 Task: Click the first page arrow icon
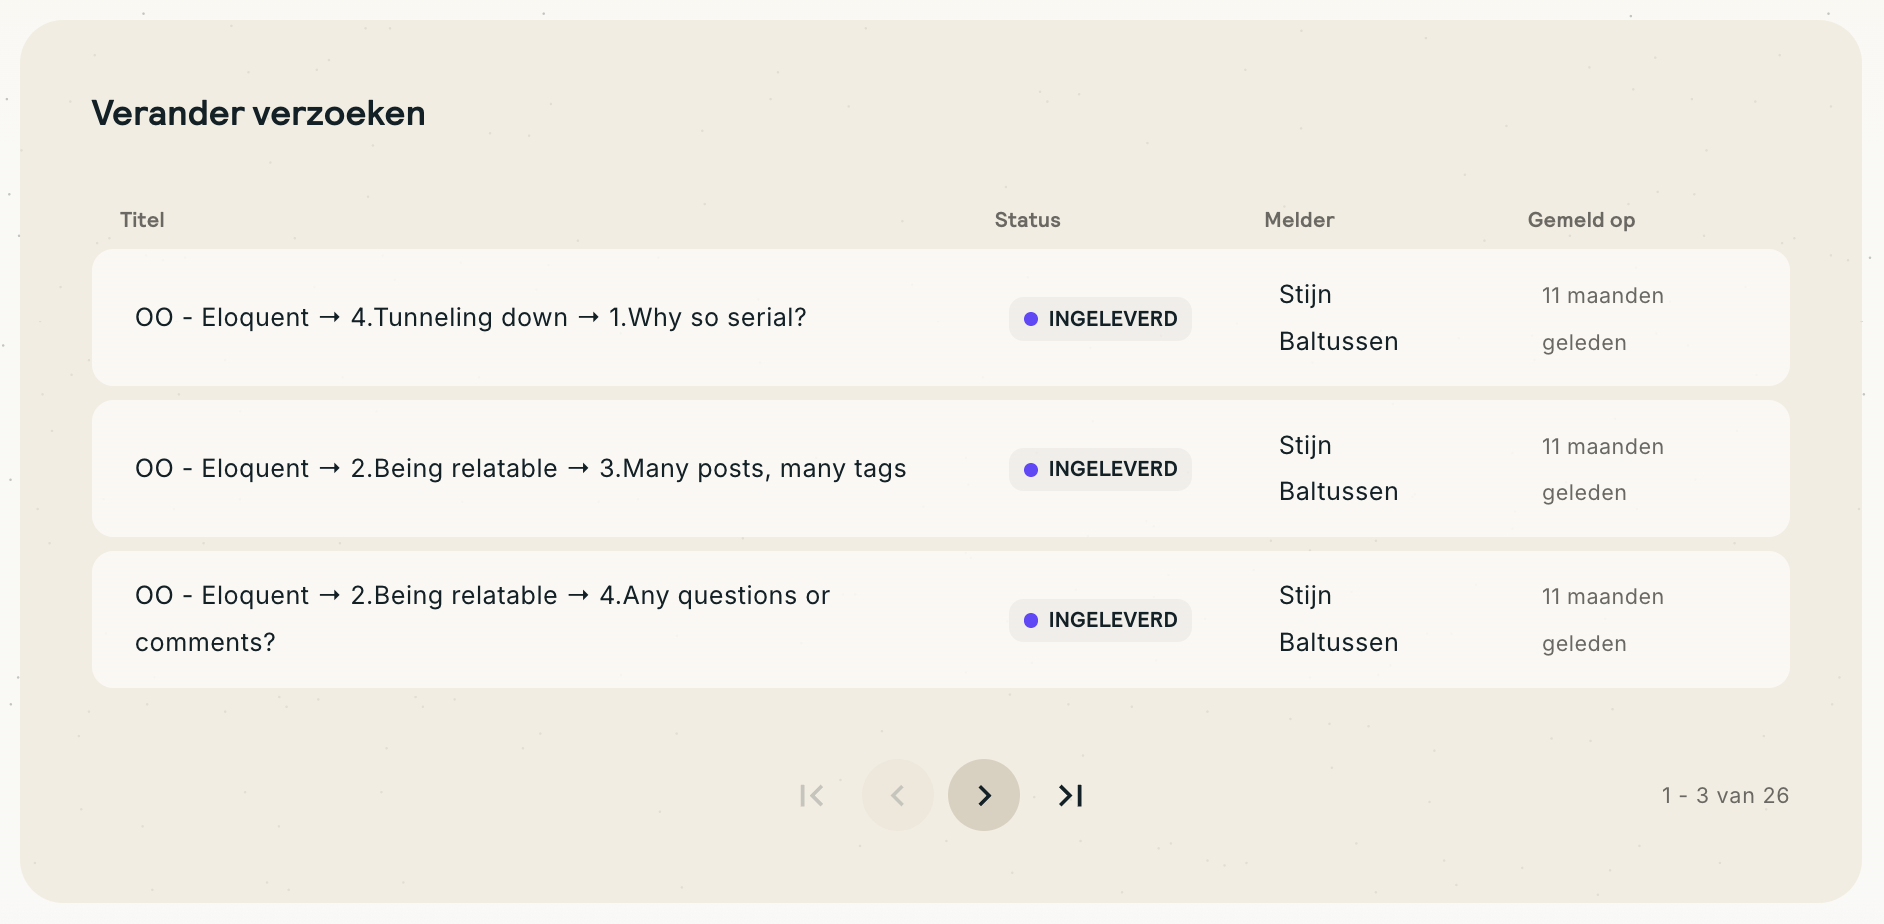pos(811,795)
